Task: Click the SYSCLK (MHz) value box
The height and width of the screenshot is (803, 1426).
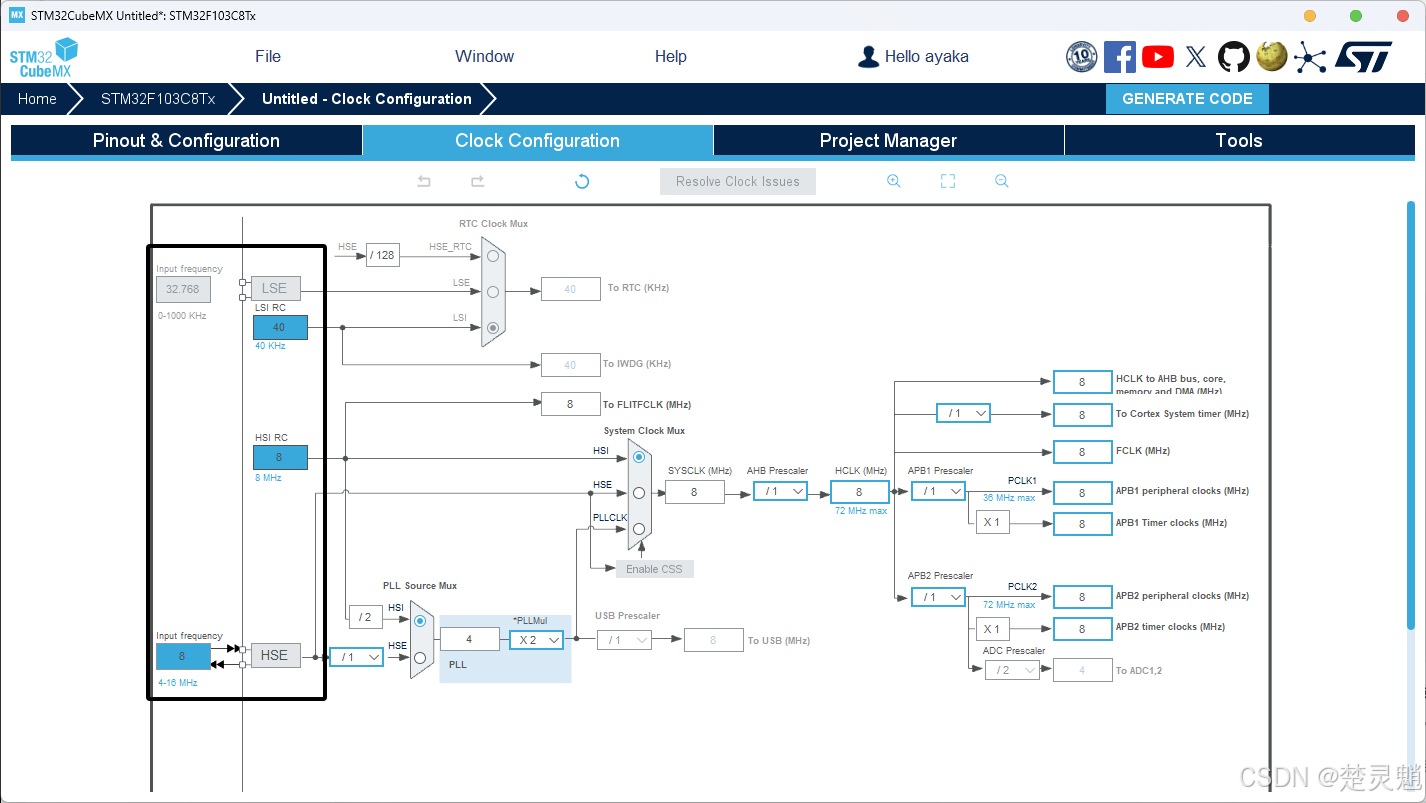Action: [x=694, y=491]
